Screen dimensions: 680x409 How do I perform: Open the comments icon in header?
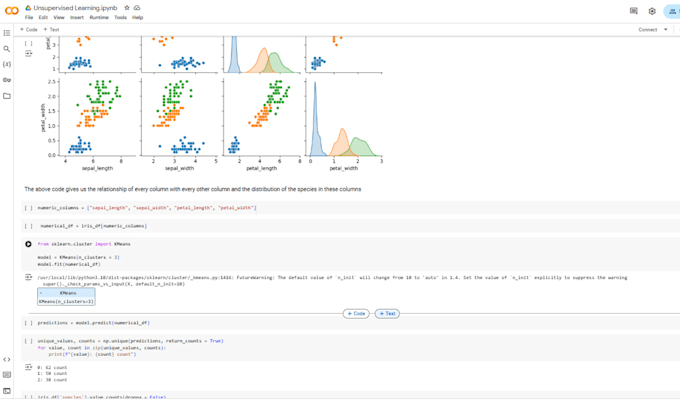point(633,11)
